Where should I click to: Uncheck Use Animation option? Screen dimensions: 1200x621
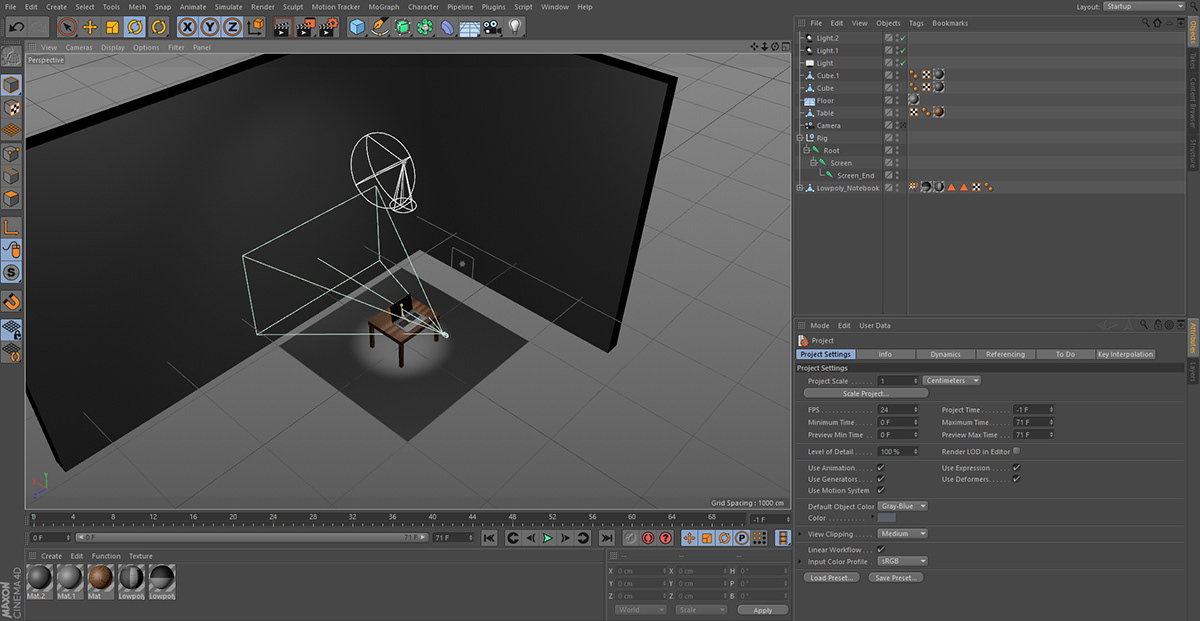click(x=881, y=467)
